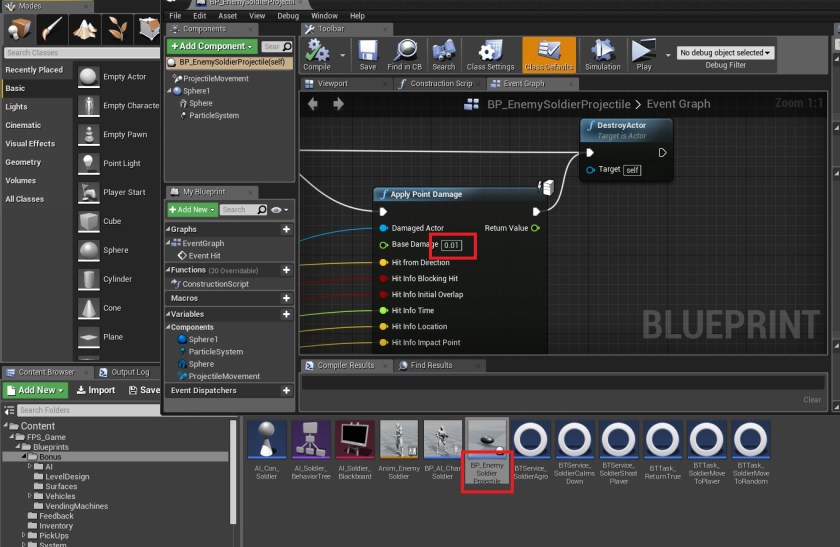Open the Asset menu
840x547 pixels.
(x=227, y=16)
